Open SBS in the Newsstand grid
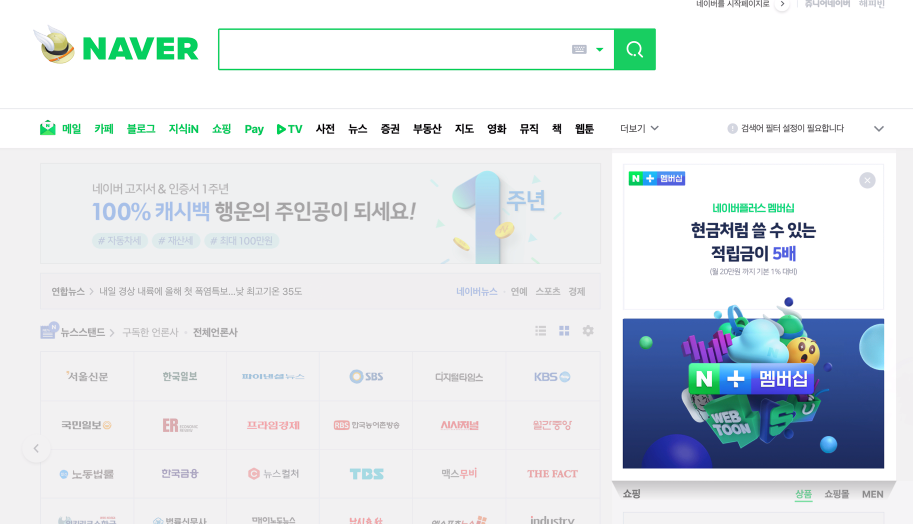Viewport: 913px width, 524px height. click(x=366, y=377)
